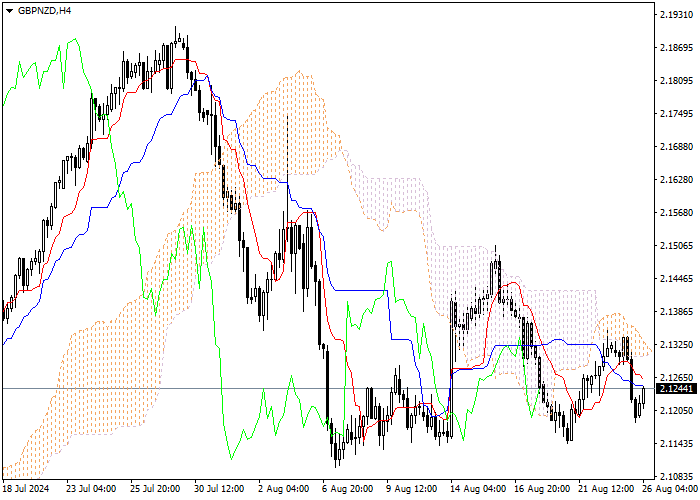
Task: Click the 2.13865 price axis label
Action: (x=676, y=312)
